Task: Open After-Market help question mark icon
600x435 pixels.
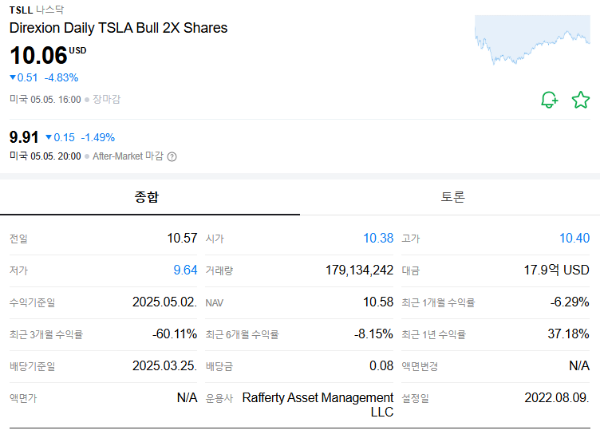Action: [x=172, y=156]
